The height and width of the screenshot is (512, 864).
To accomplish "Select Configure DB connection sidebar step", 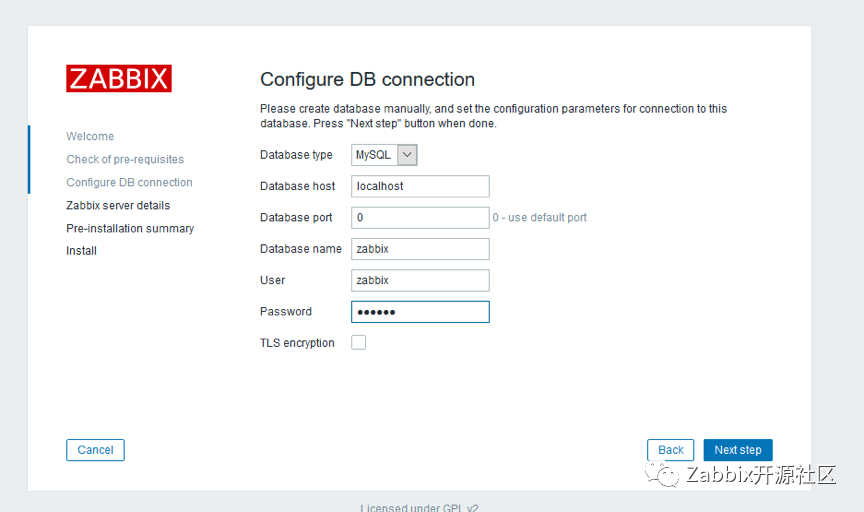I will pos(129,182).
